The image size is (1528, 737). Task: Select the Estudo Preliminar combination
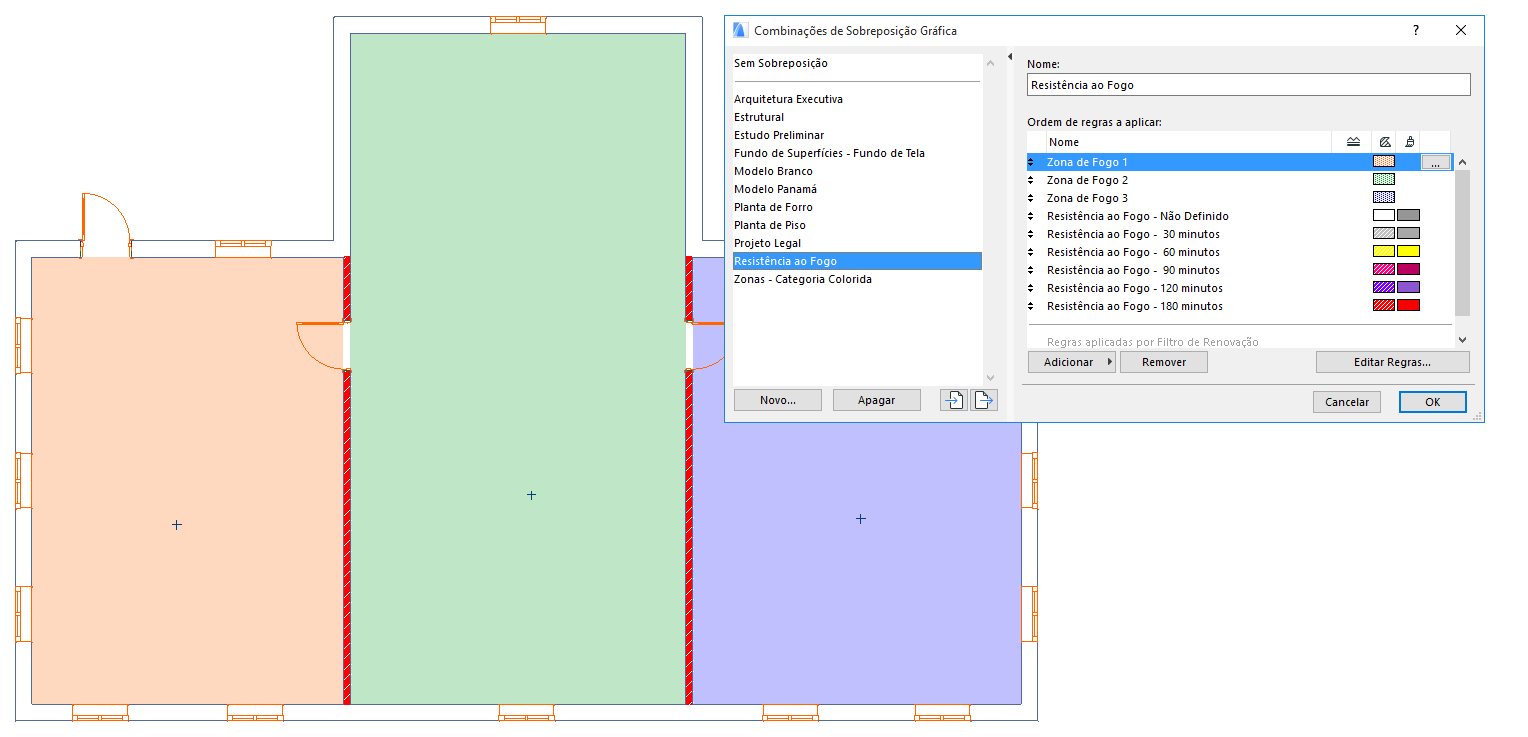pos(779,135)
